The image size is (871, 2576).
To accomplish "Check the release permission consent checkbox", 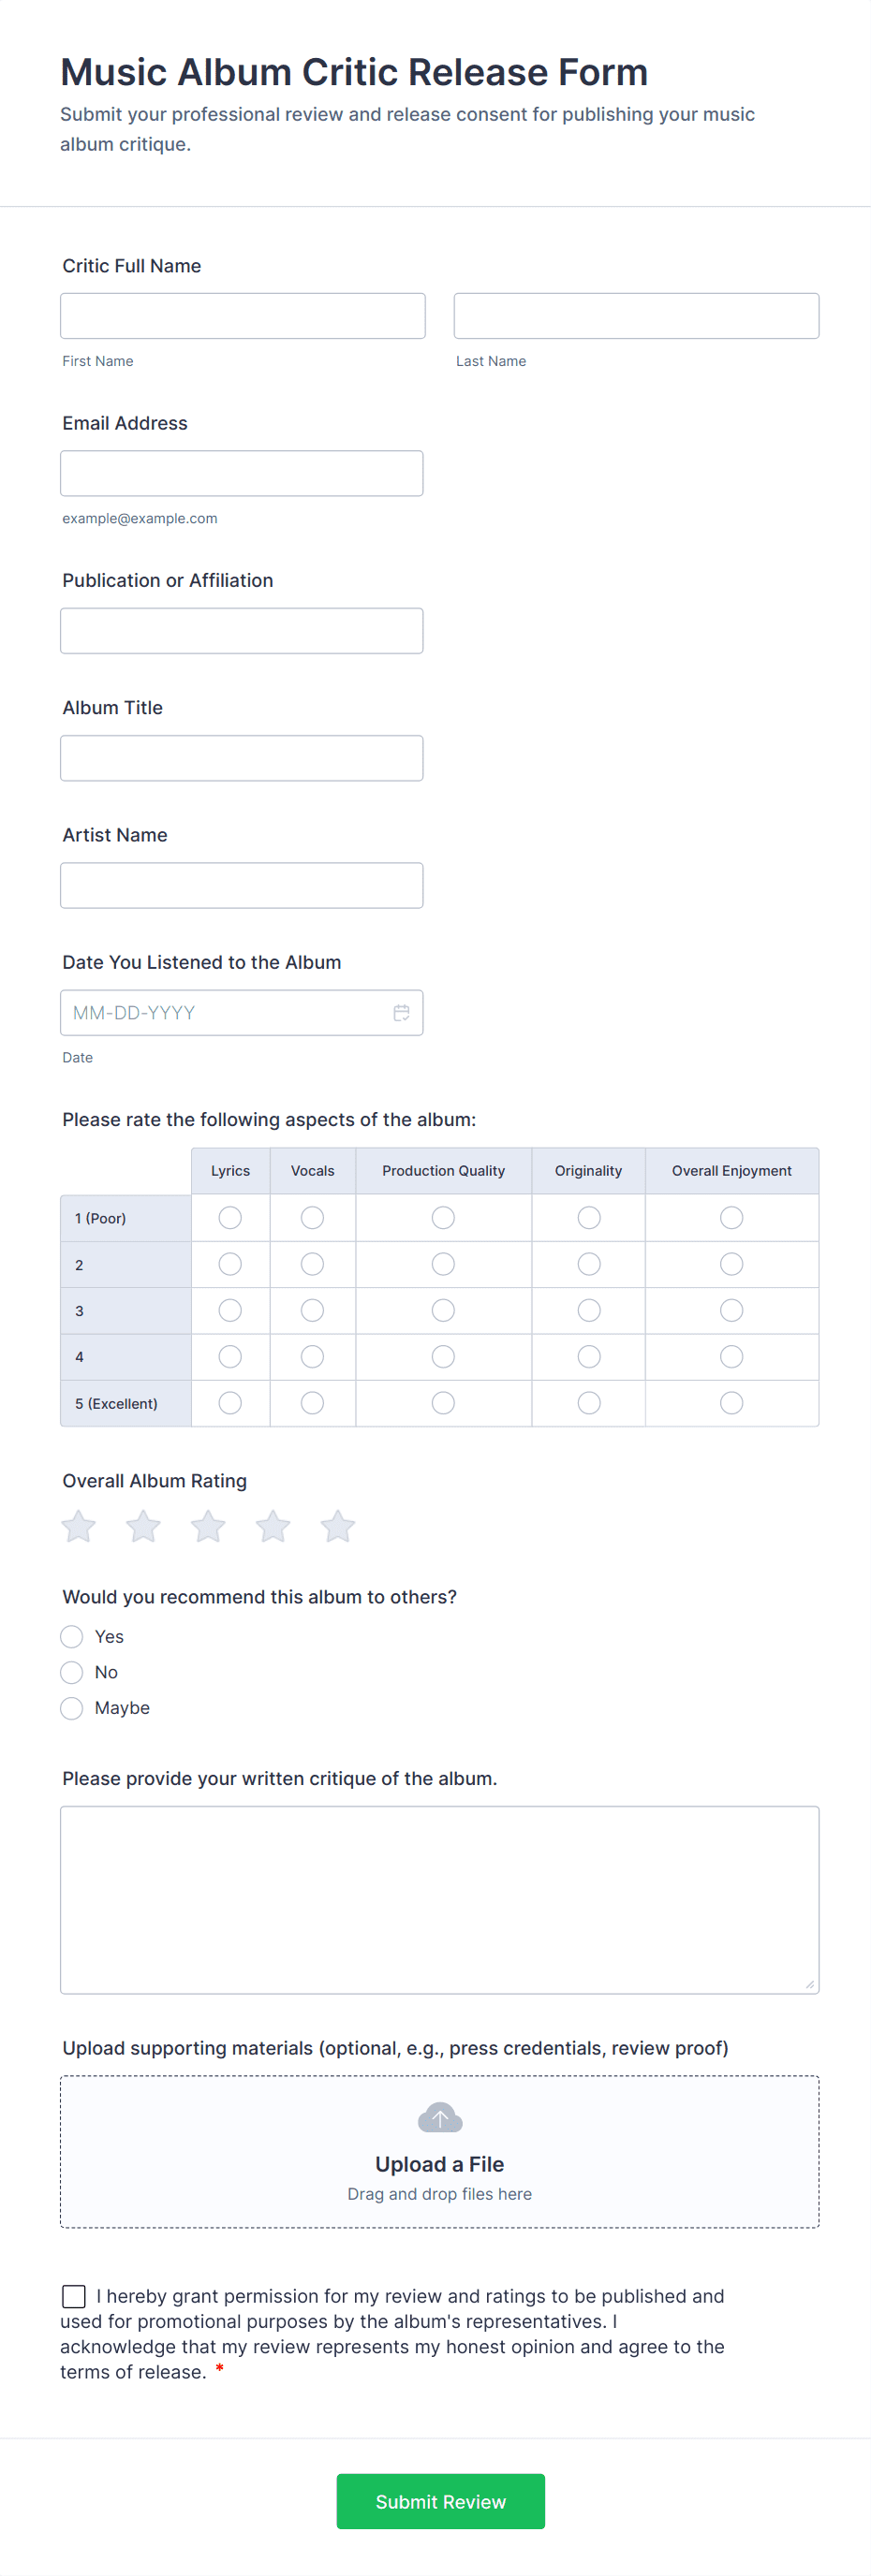I will (x=74, y=2296).
